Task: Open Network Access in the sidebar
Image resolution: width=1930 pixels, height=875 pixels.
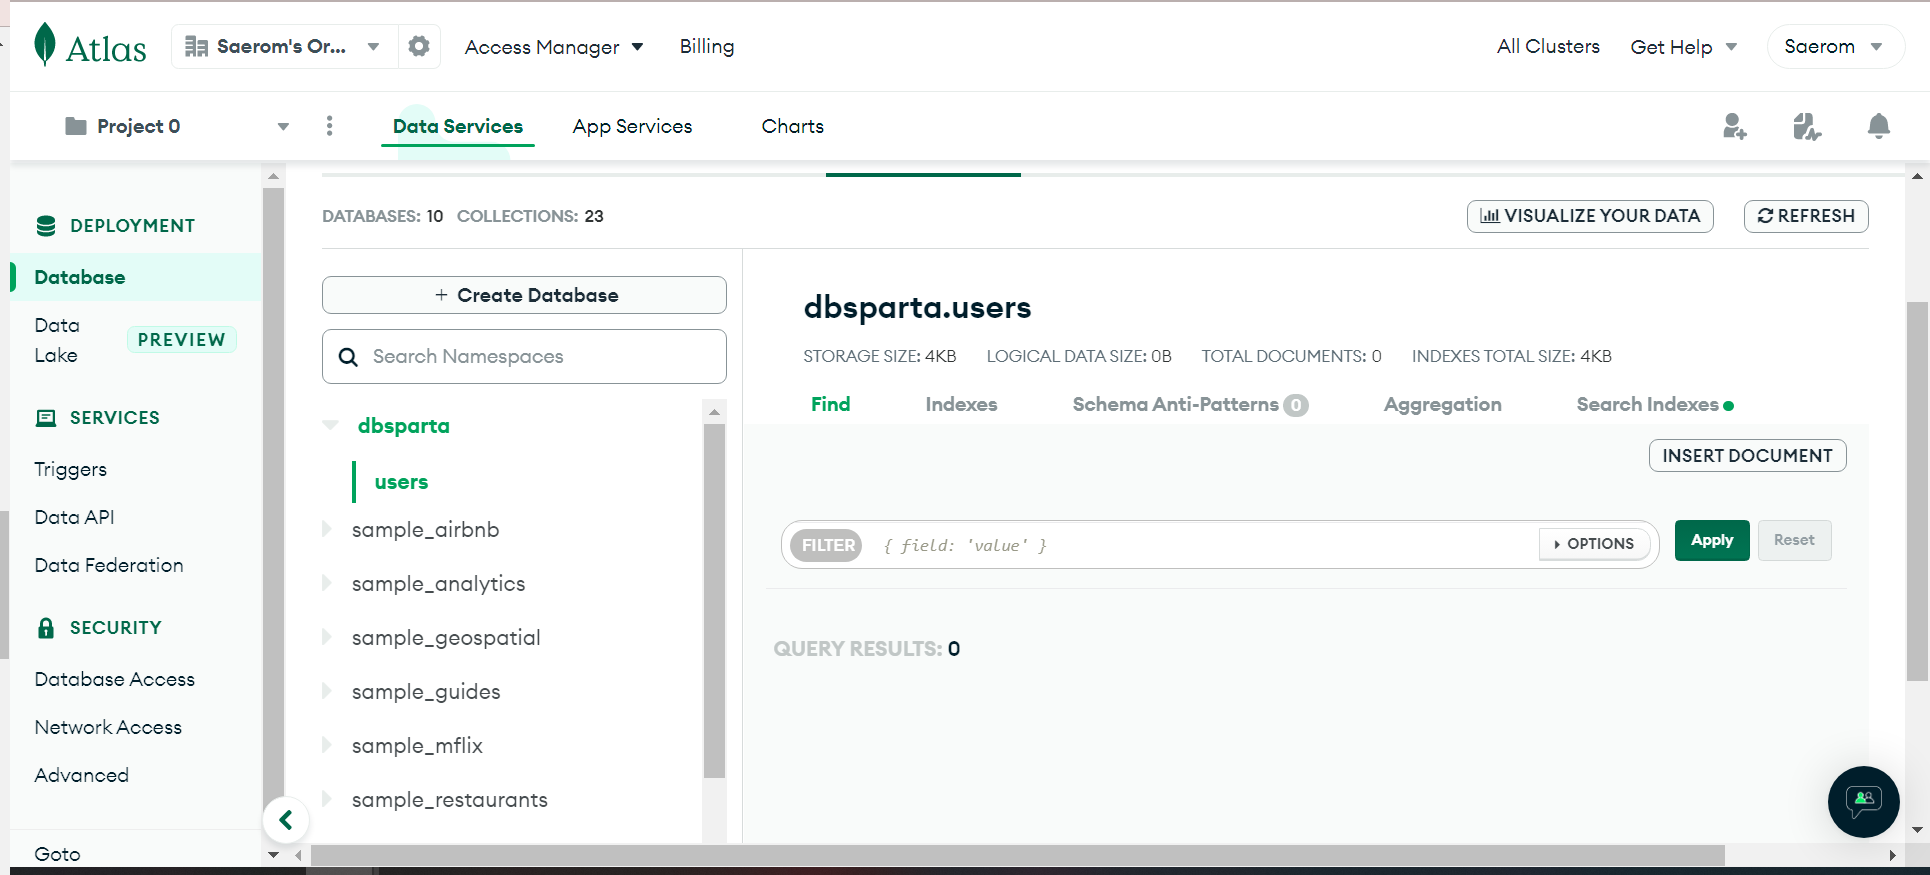Action: click(108, 727)
